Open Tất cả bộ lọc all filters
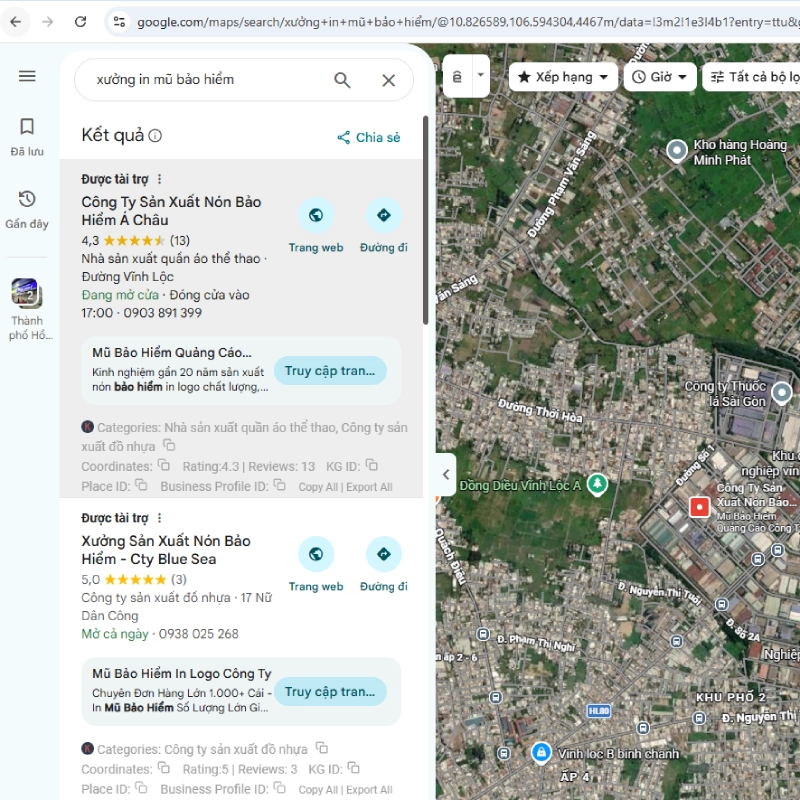The height and width of the screenshot is (800, 800). 751,77
